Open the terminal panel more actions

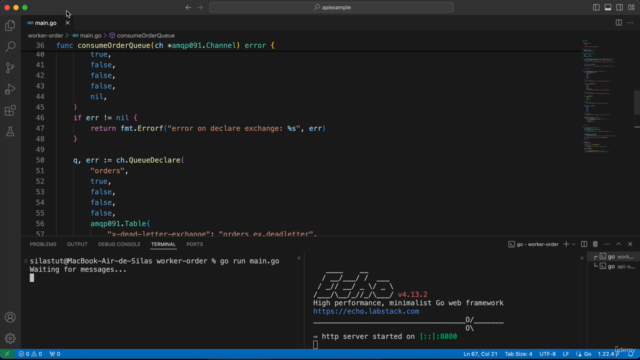click(607, 244)
